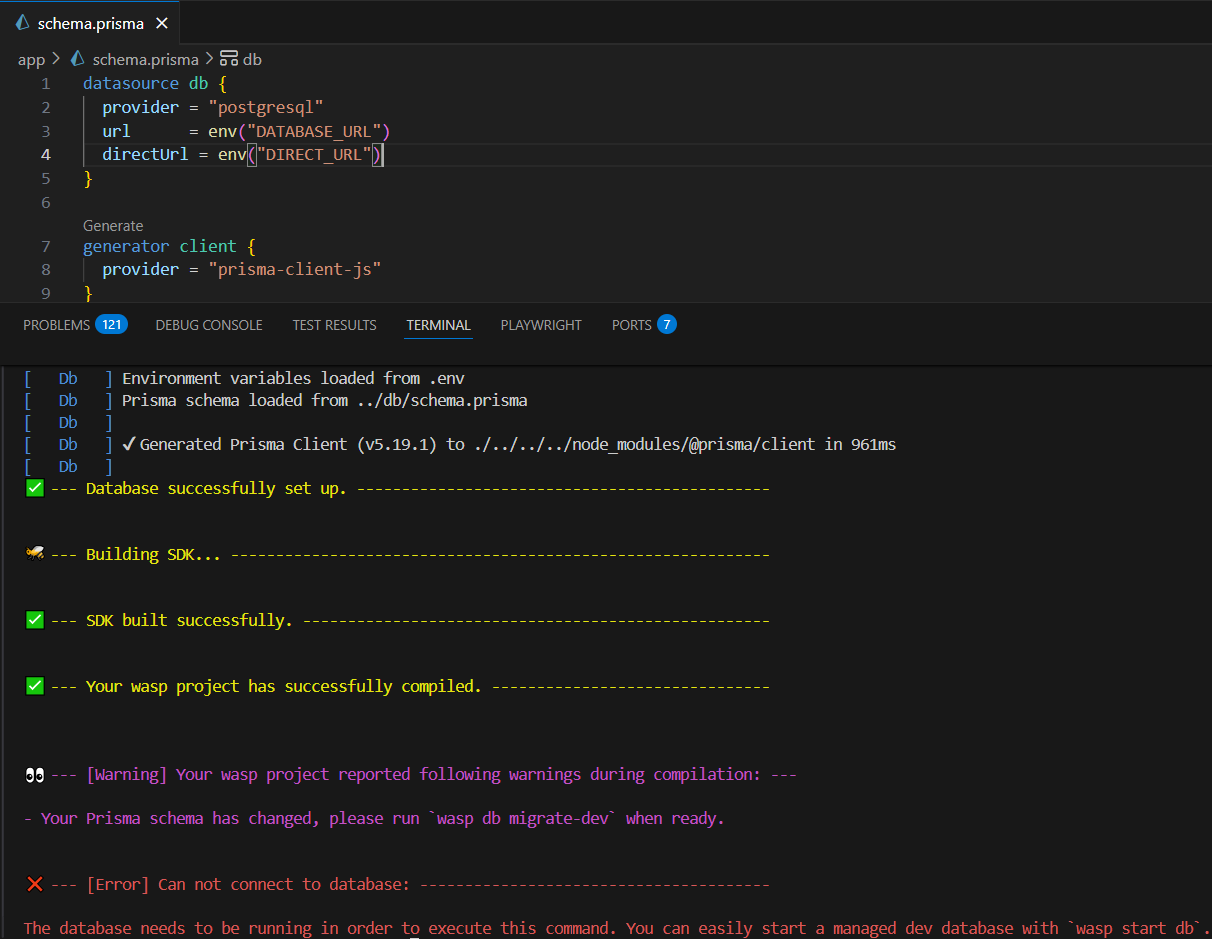Select the TERMINAL panel tab

pyautogui.click(x=438, y=325)
